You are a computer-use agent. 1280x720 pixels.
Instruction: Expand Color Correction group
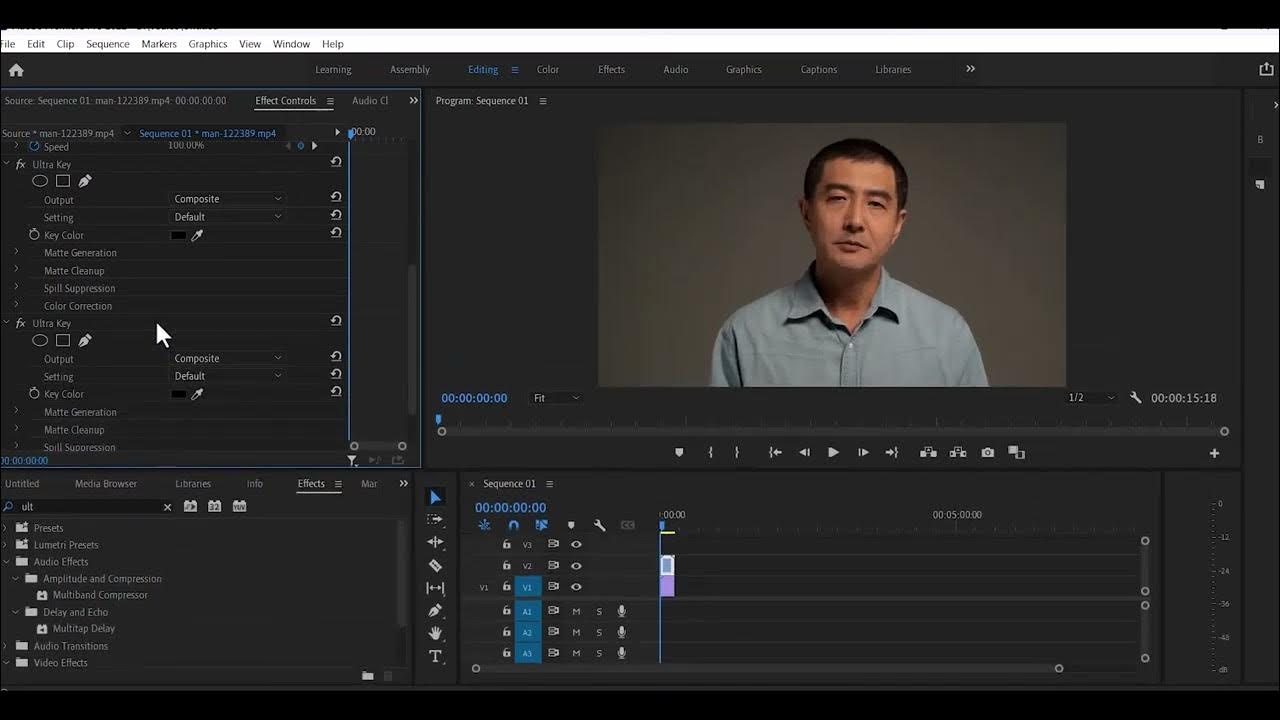click(x=16, y=305)
